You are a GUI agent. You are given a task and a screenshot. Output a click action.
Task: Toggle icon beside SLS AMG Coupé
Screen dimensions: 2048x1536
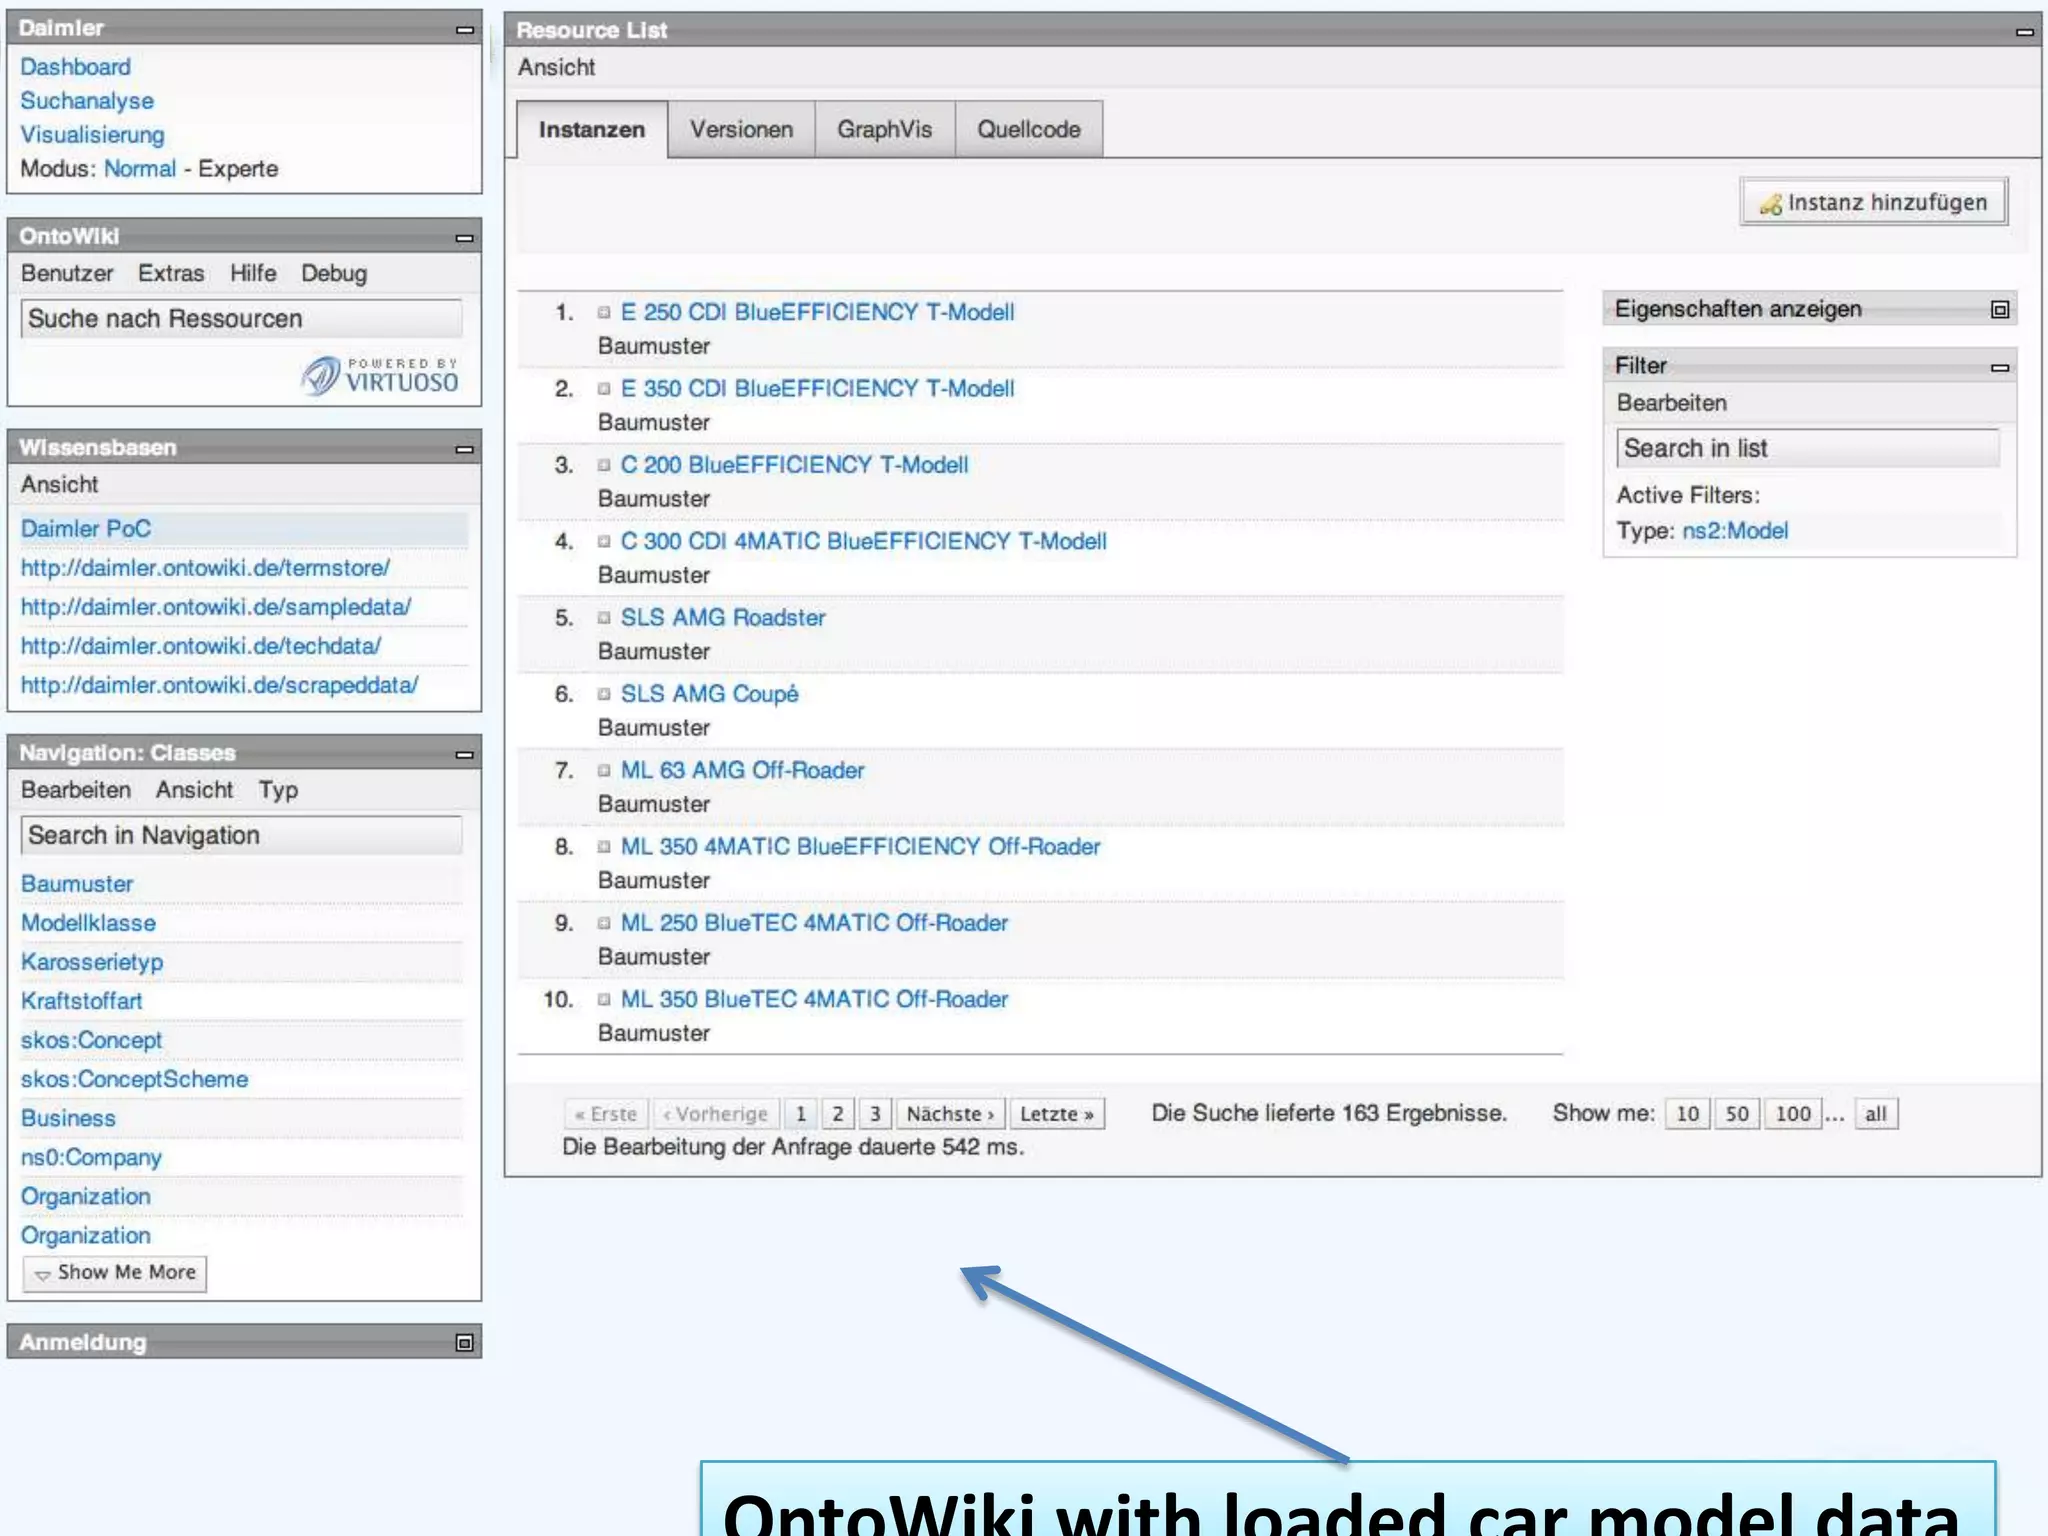click(604, 693)
